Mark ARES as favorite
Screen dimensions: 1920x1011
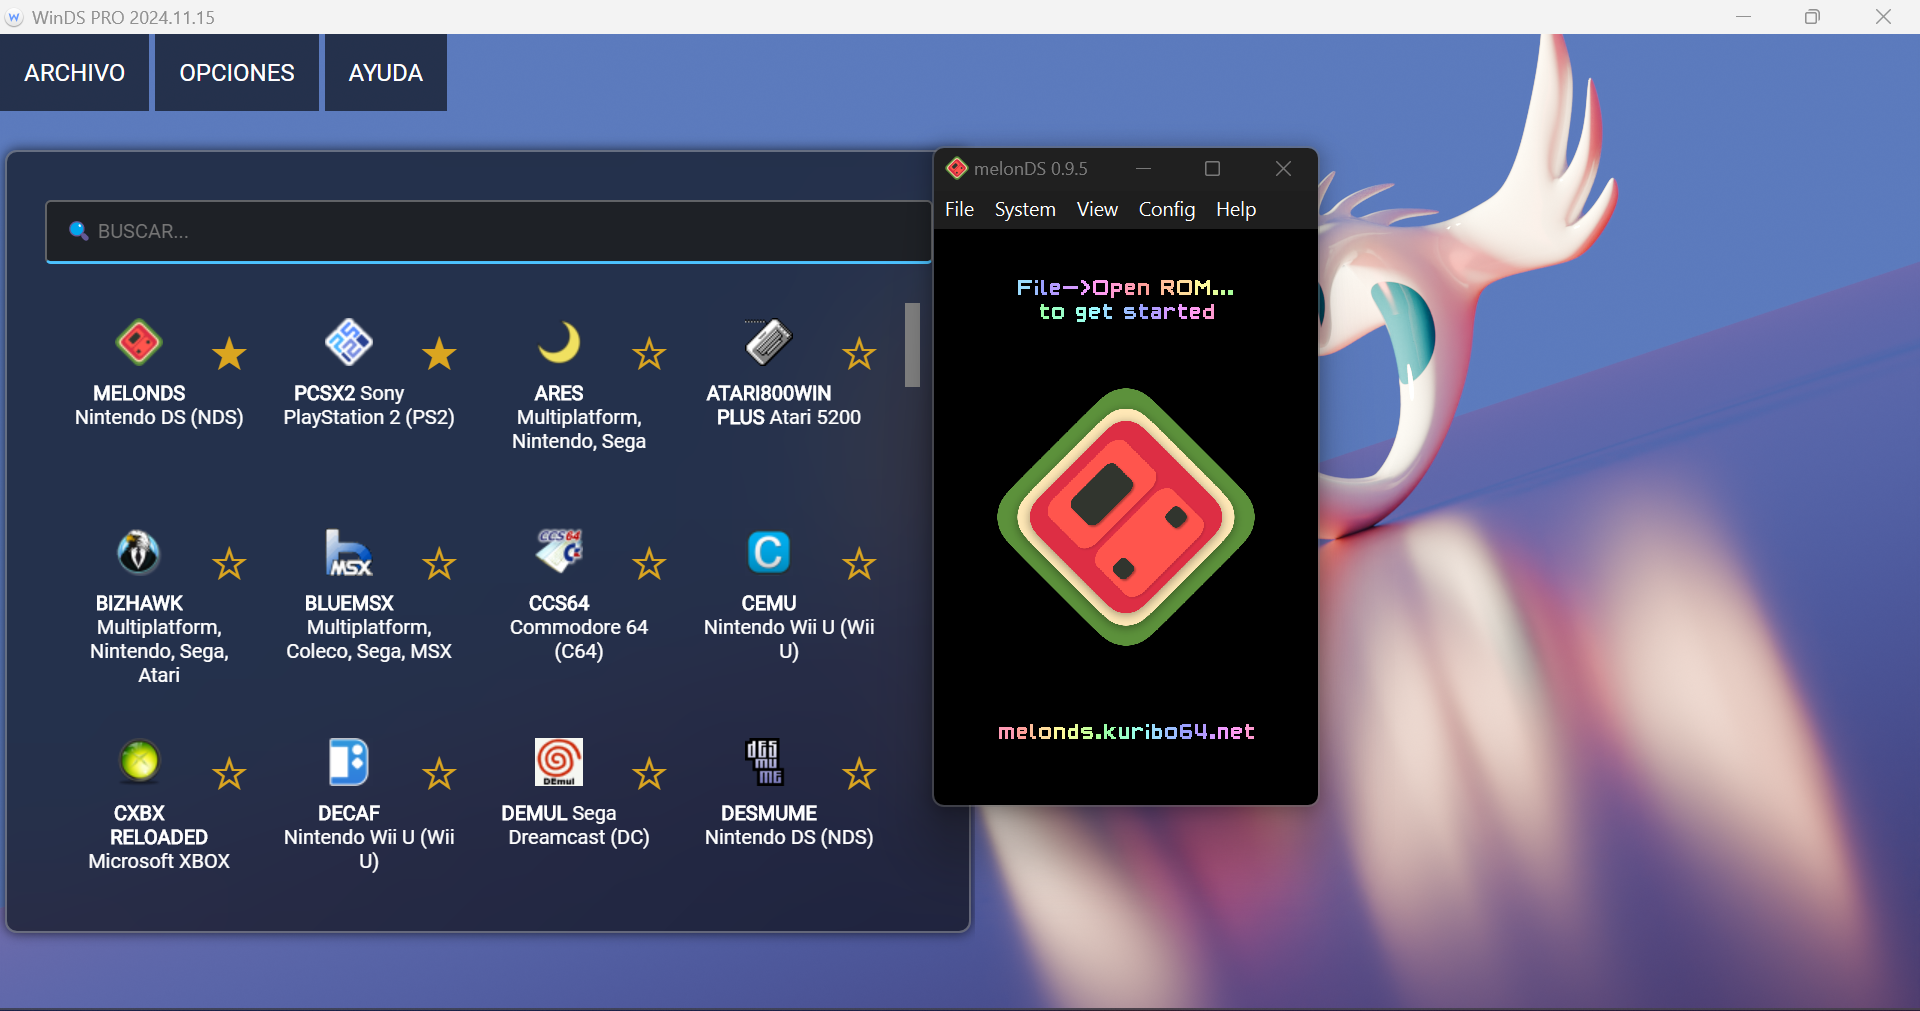pyautogui.click(x=649, y=354)
